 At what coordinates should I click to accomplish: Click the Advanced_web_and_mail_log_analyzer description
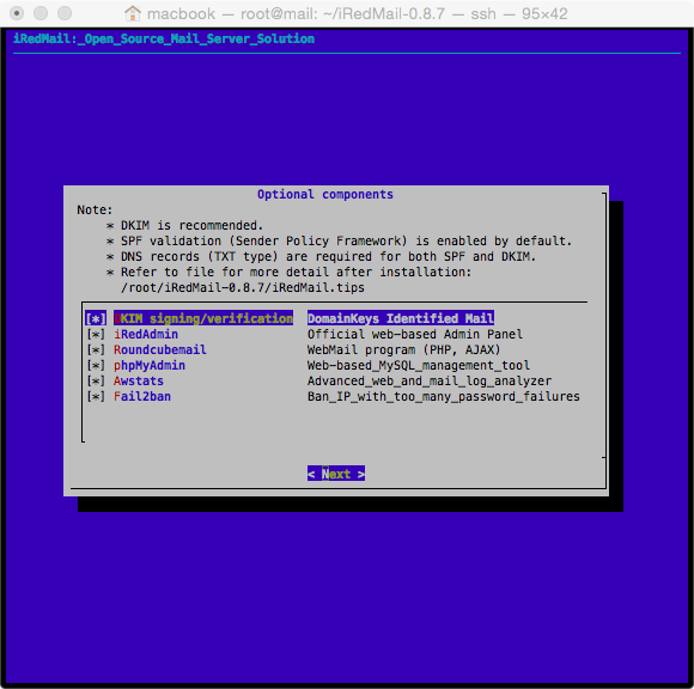(429, 381)
